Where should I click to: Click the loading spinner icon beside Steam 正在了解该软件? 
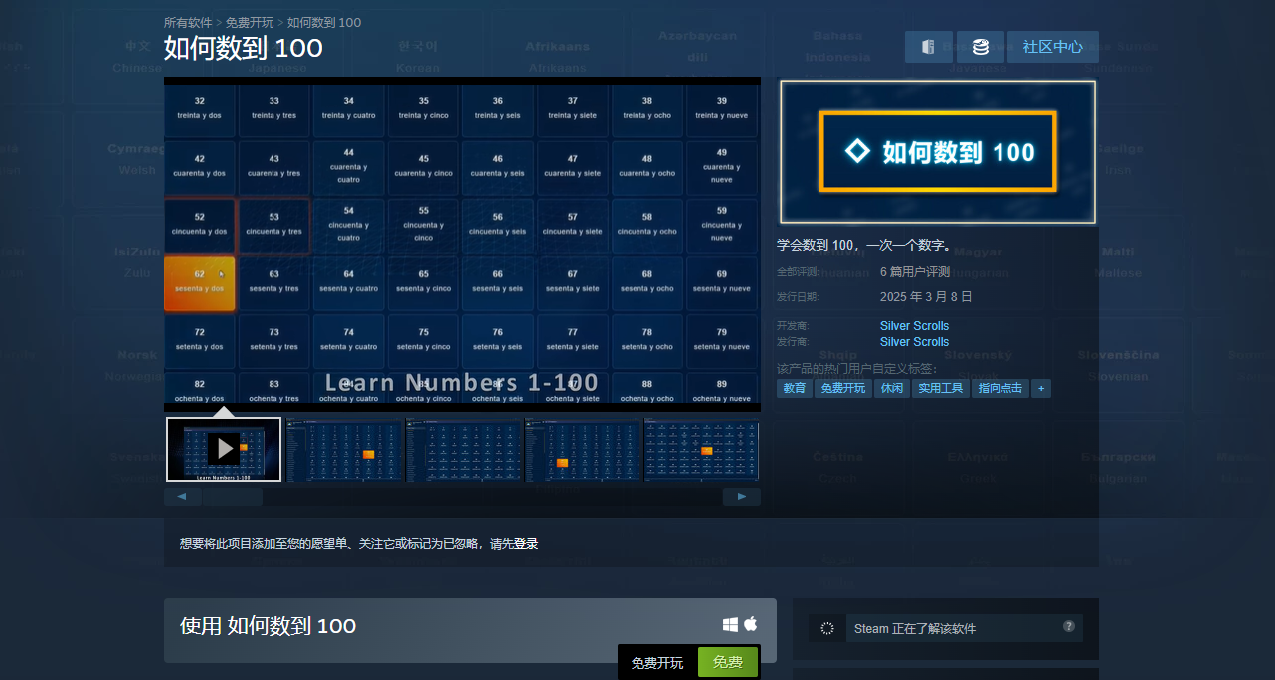click(826, 628)
